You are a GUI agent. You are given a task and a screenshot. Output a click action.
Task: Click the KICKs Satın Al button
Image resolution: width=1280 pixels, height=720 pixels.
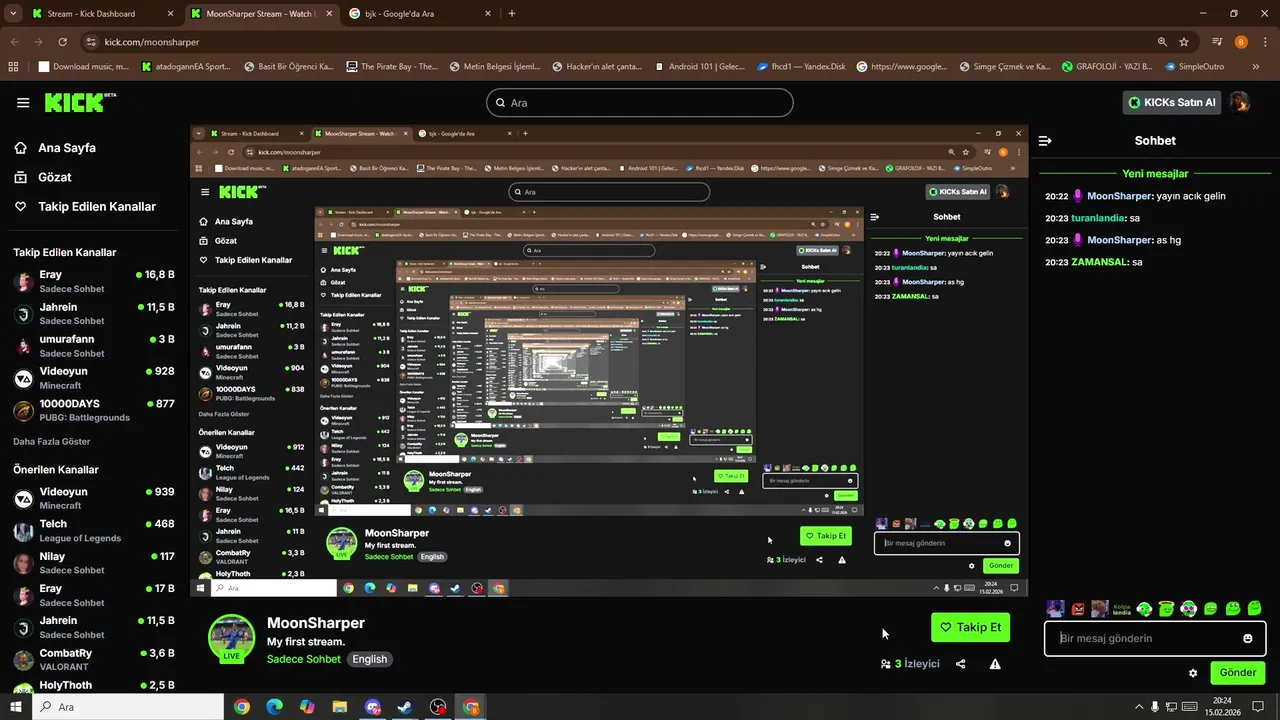[x=1172, y=102]
